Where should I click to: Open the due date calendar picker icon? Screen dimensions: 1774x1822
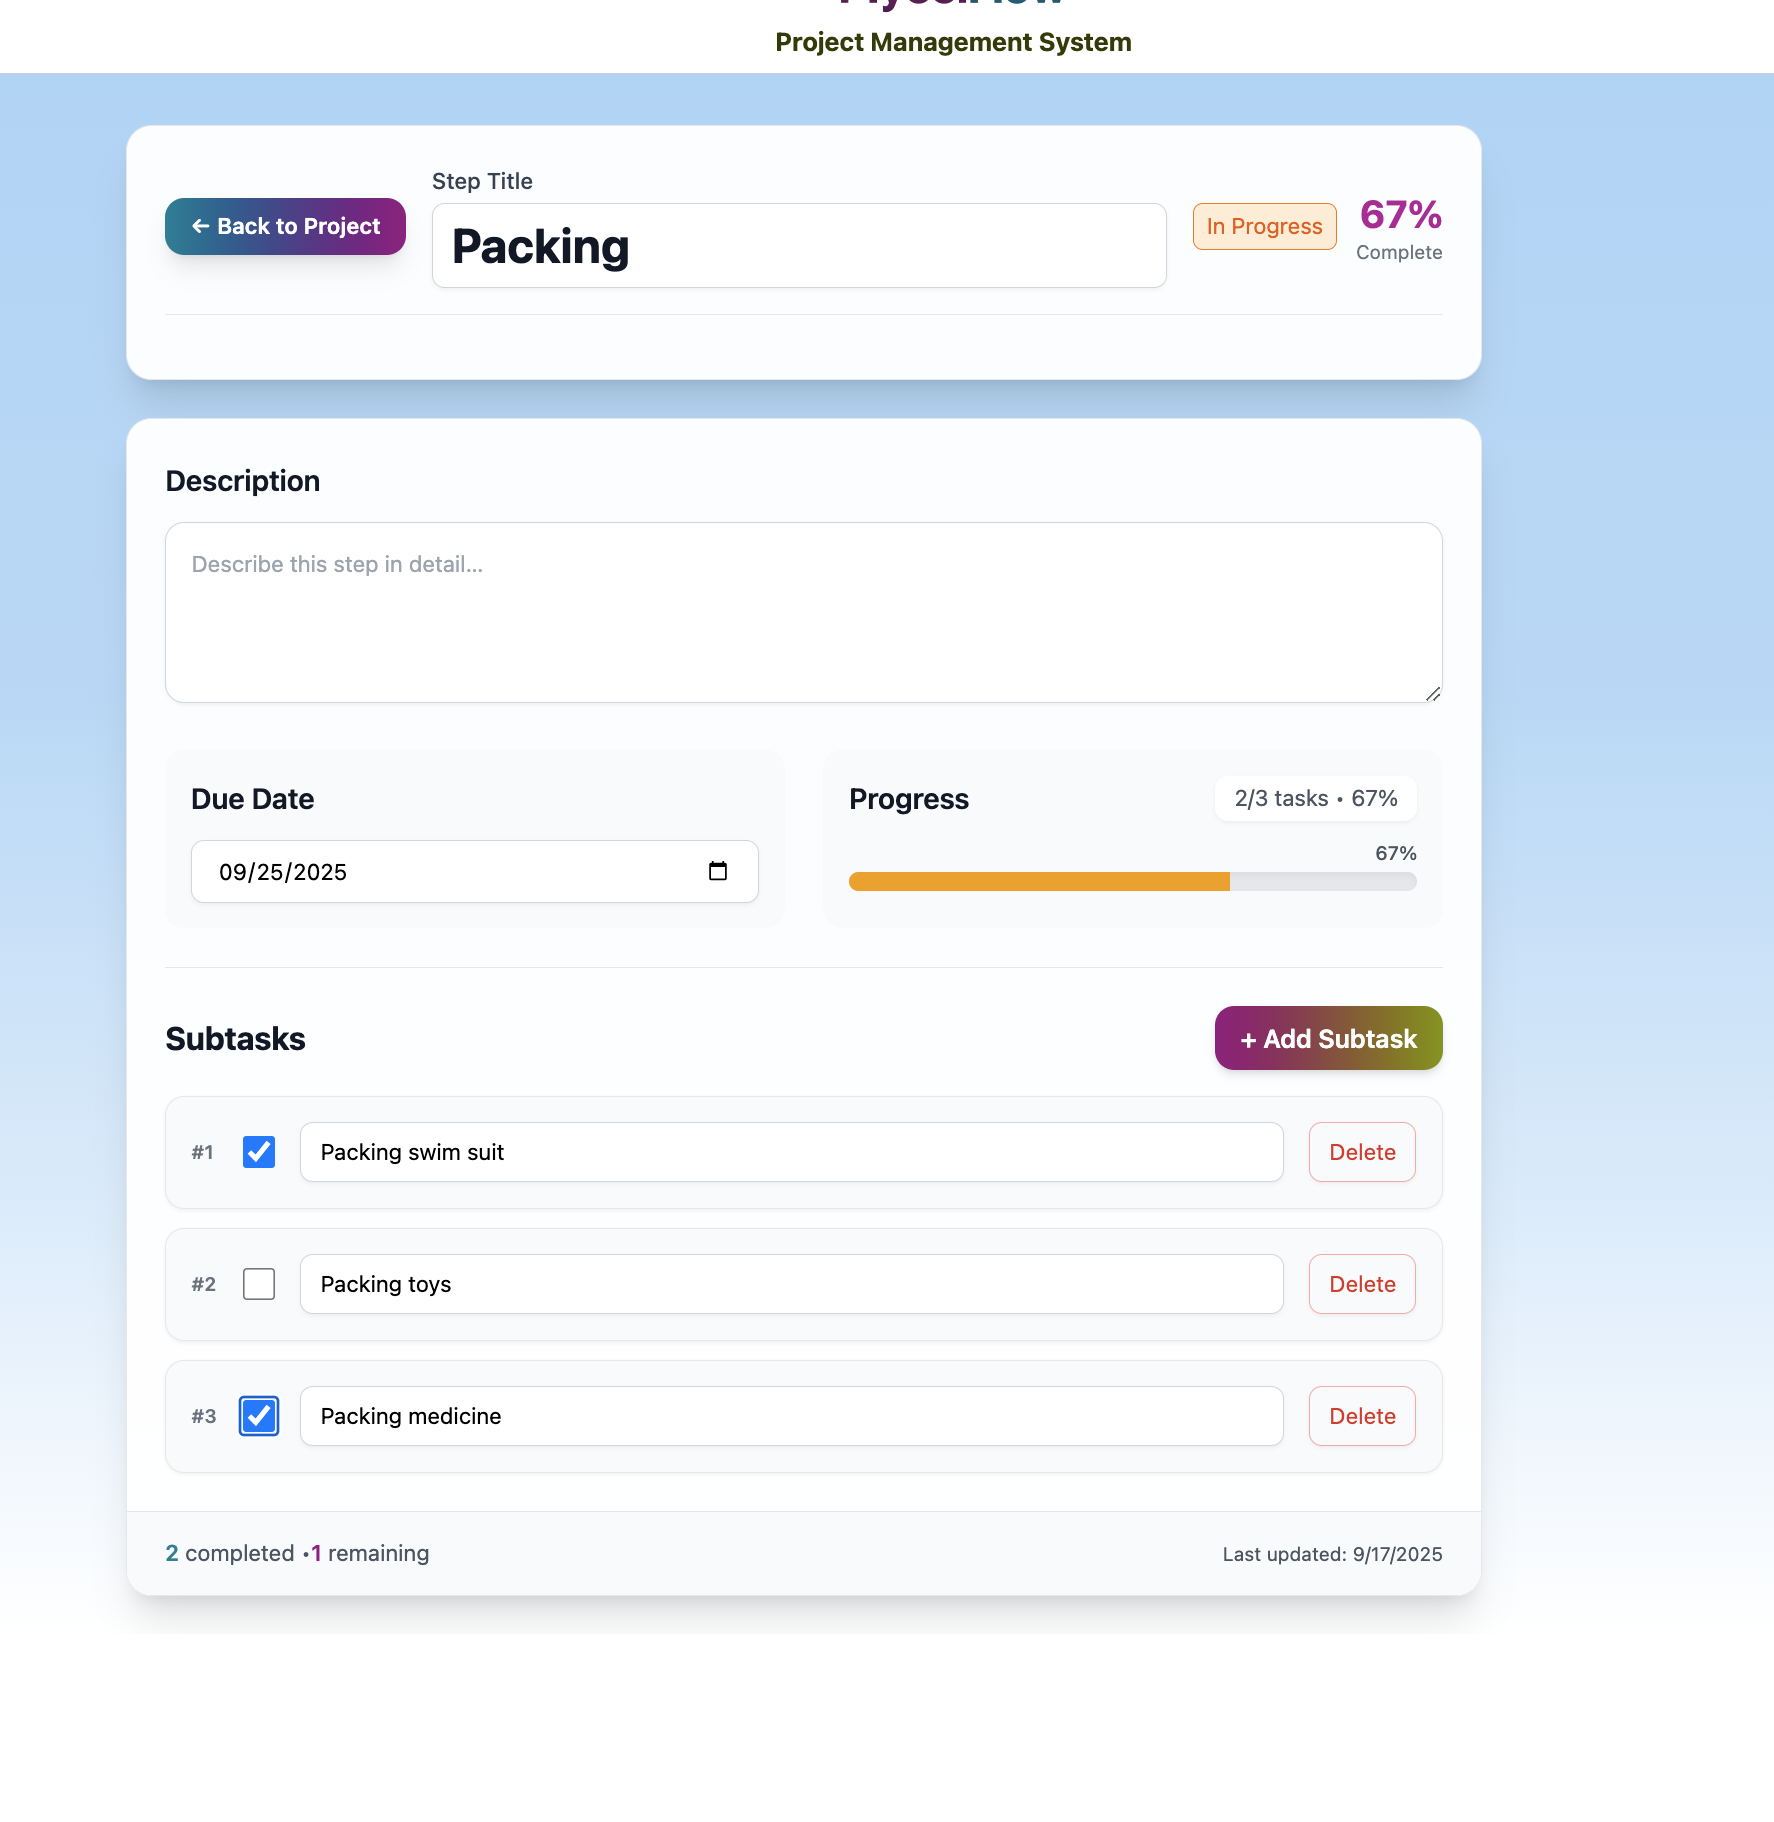coord(717,871)
